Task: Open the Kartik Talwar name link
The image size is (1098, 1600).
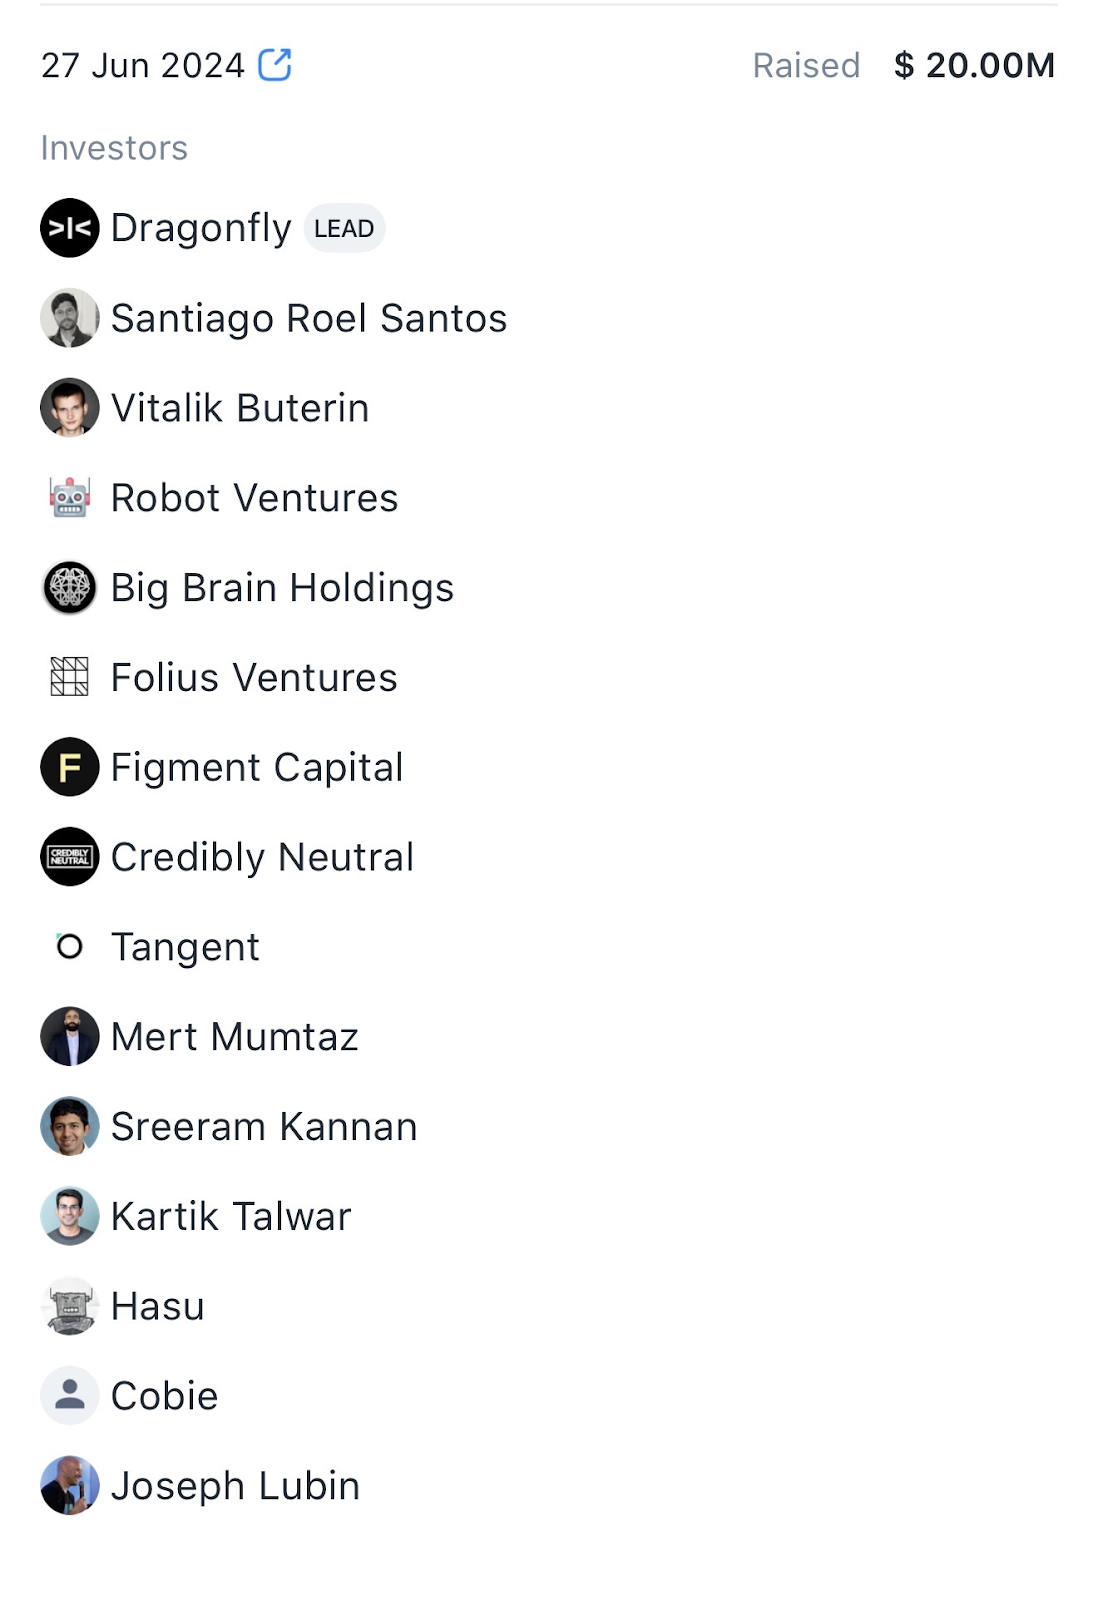Action: click(231, 1217)
